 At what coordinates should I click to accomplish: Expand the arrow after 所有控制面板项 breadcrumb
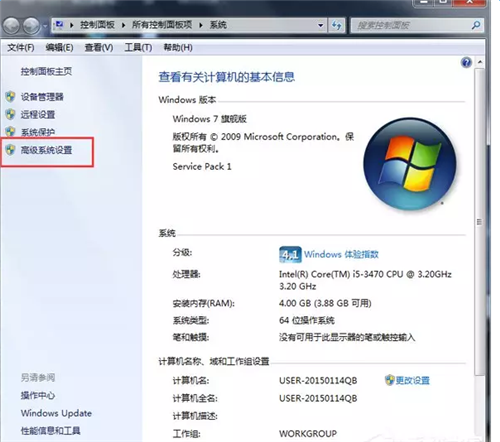coord(201,25)
